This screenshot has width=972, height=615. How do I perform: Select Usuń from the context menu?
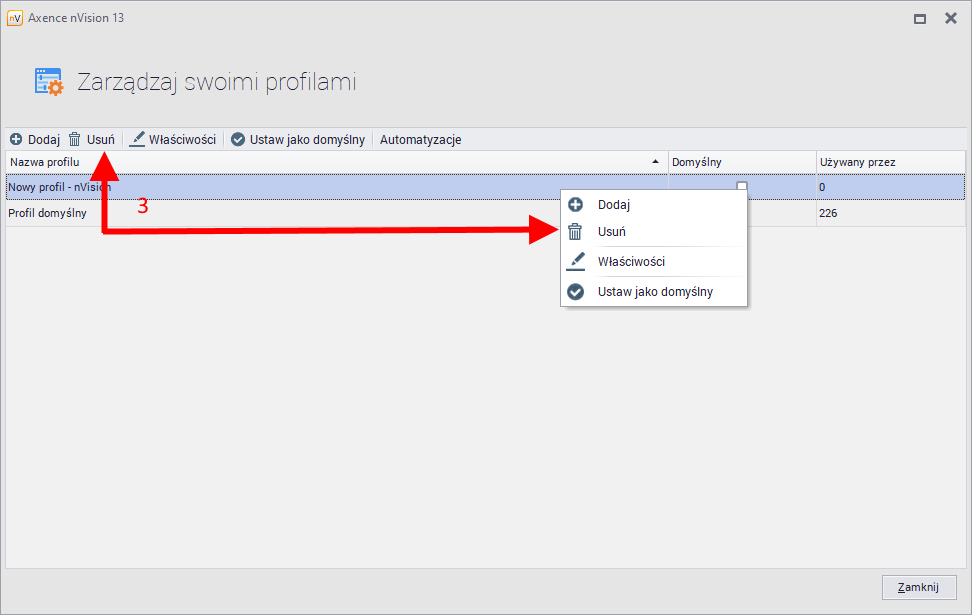coord(612,232)
